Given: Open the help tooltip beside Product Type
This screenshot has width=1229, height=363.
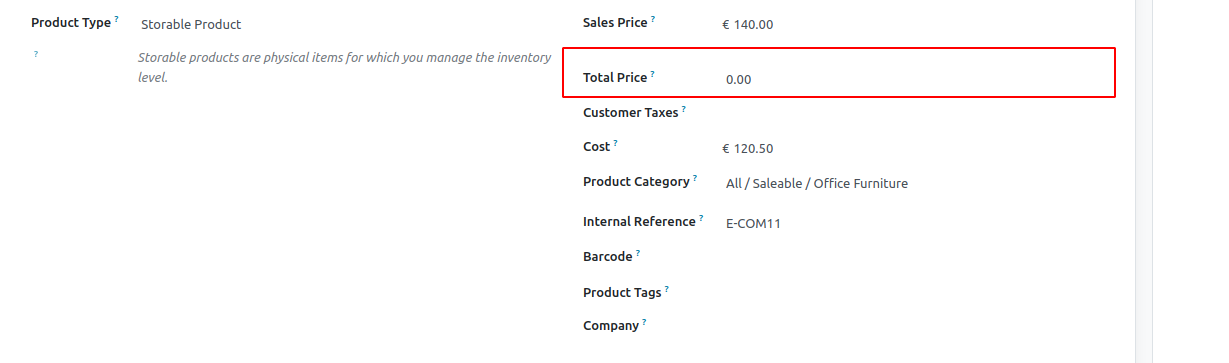Looking at the screenshot, I should click(x=116, y=19).
